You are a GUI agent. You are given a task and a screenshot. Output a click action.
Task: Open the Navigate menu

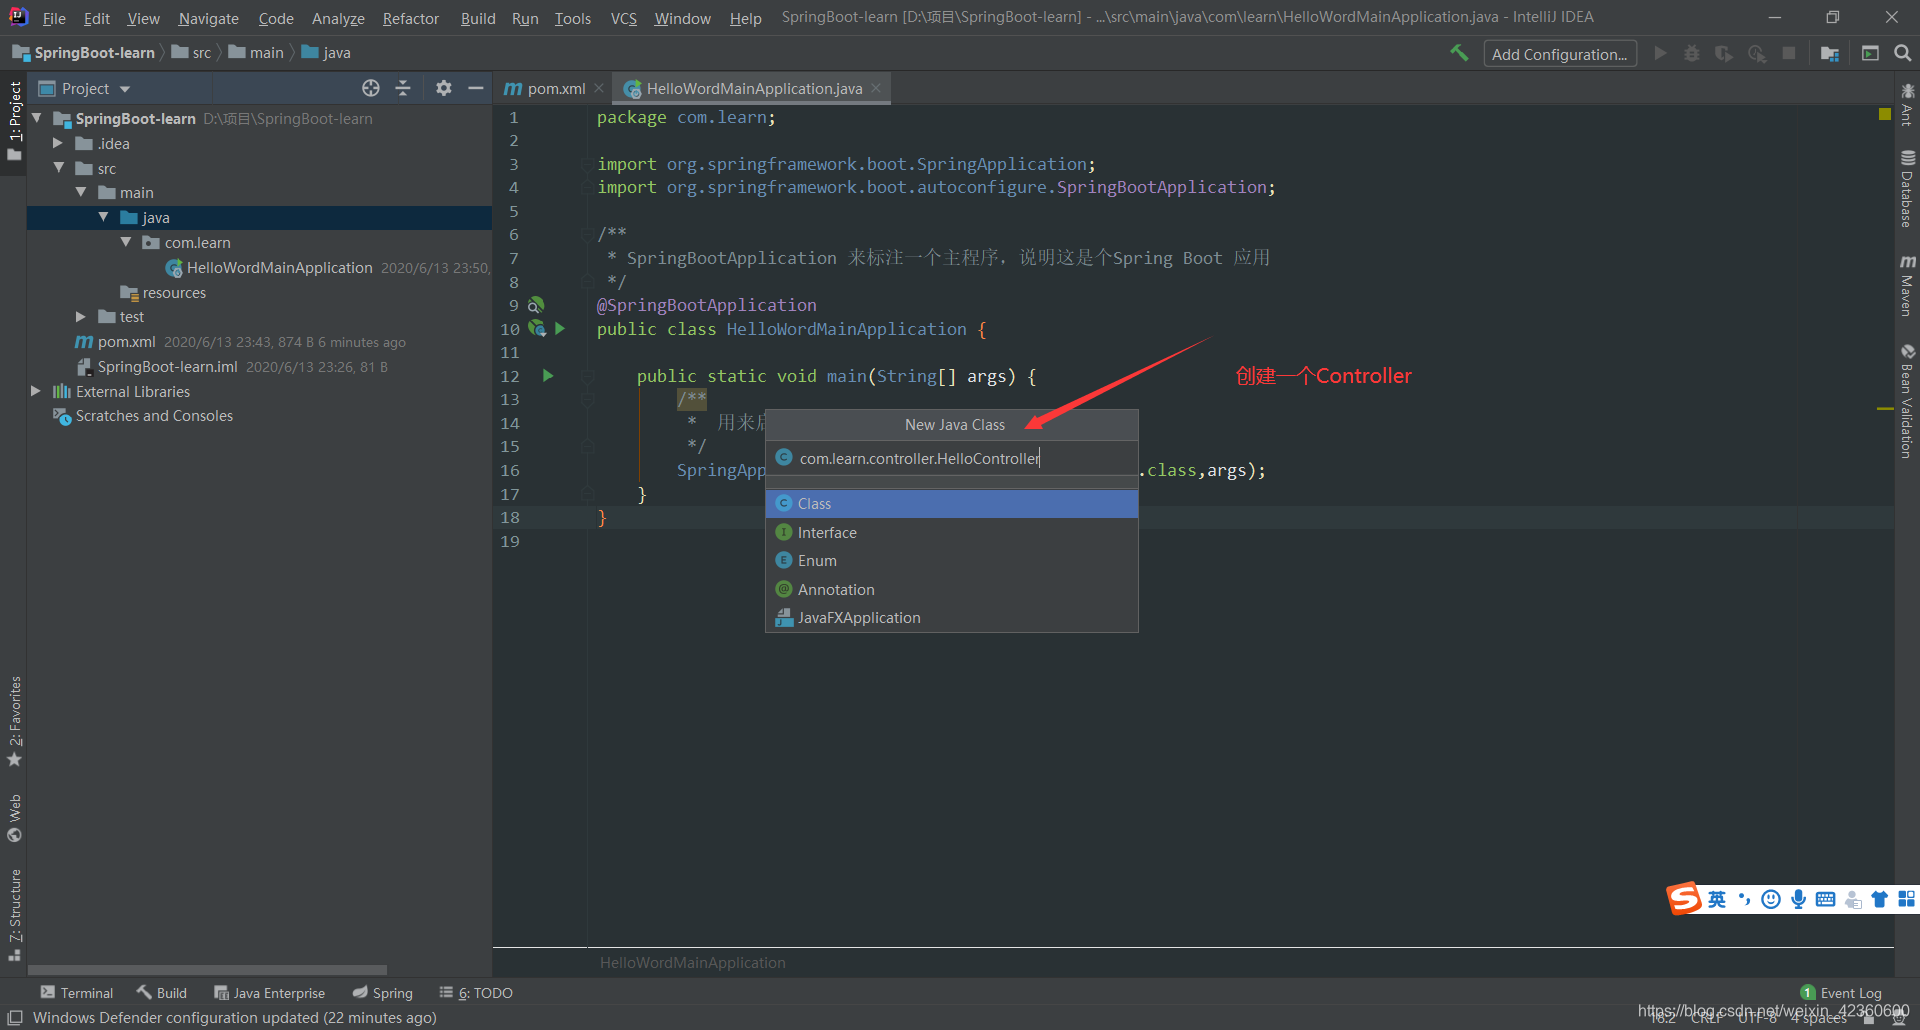click(208, 18)
